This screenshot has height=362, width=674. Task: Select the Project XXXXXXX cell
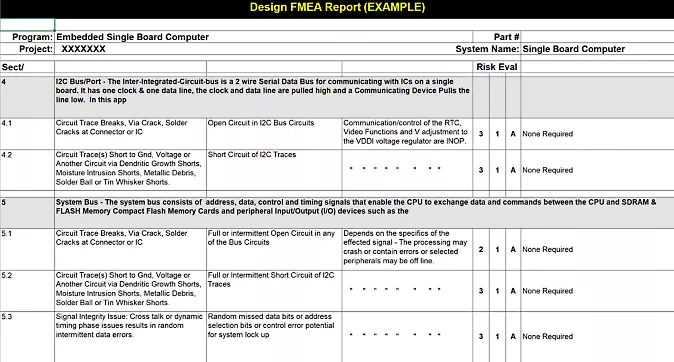[x=263, y=49]
